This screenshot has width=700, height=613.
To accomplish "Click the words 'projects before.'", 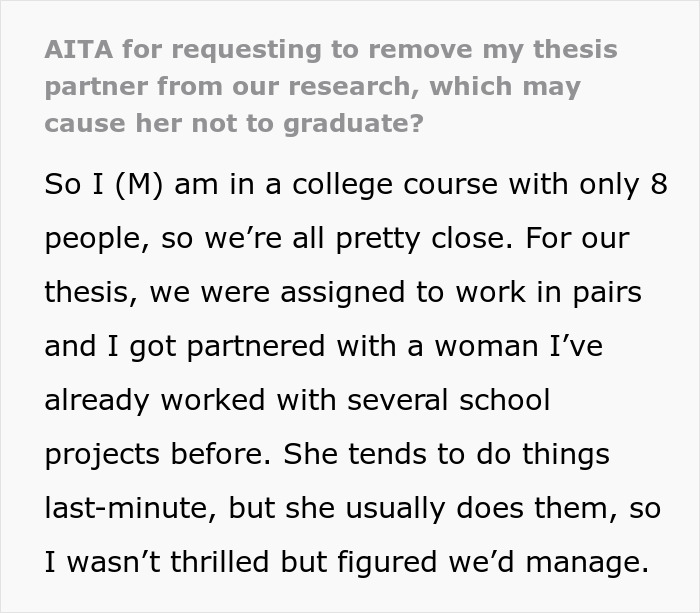I will click(155, 455).
